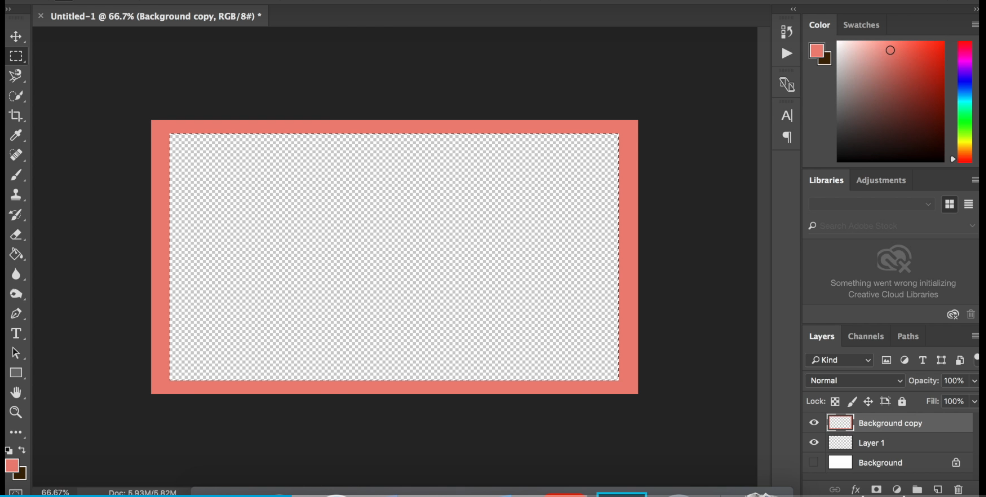Select the Lasso tool

tap(16, 75)
